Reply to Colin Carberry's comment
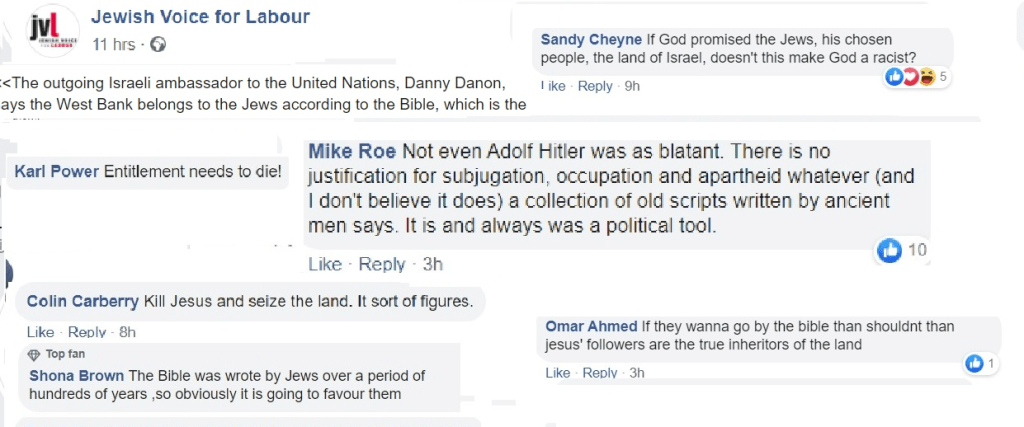The width and height of the screenshot is (1024, 427). point(87,332)
